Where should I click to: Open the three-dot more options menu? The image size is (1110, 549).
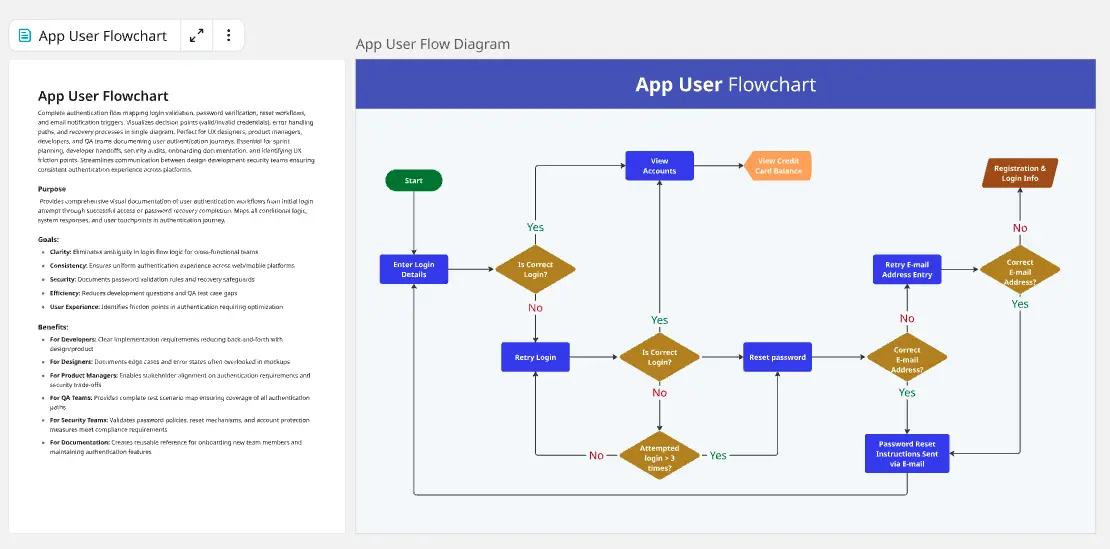228,36
